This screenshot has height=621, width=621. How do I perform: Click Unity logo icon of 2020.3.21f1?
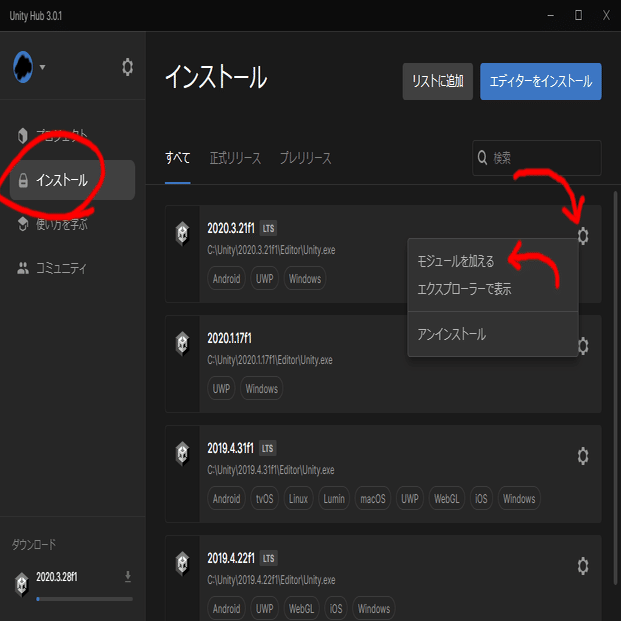[x=183, y=233]
